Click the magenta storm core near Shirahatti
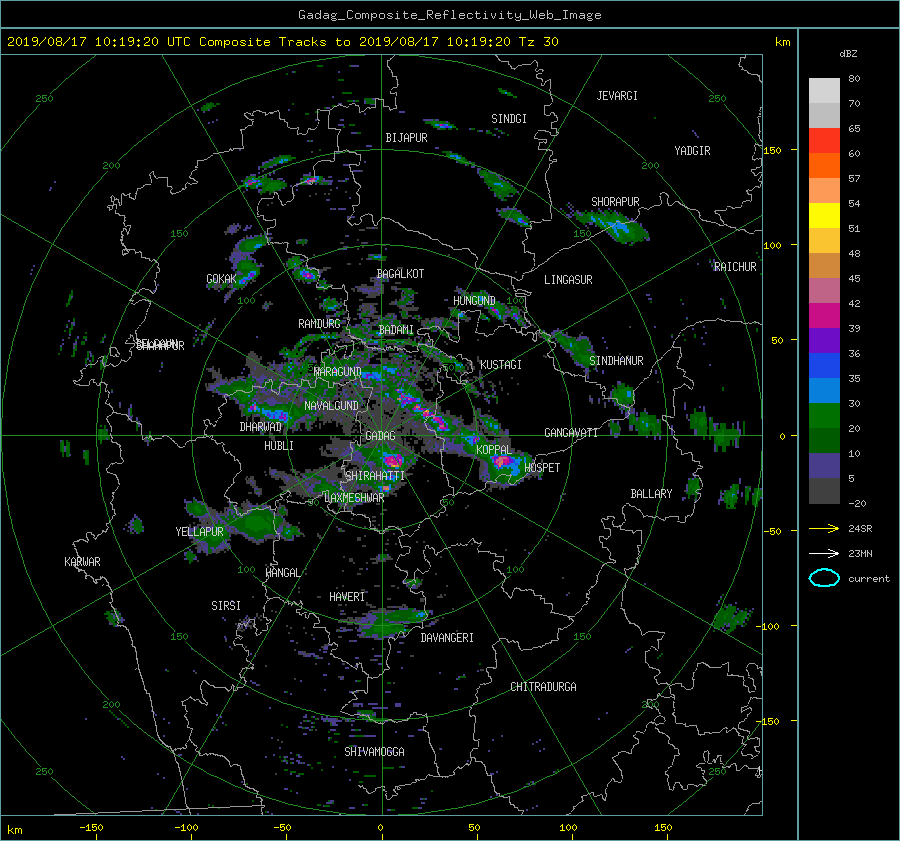900x841 pixels. (394, 460)
